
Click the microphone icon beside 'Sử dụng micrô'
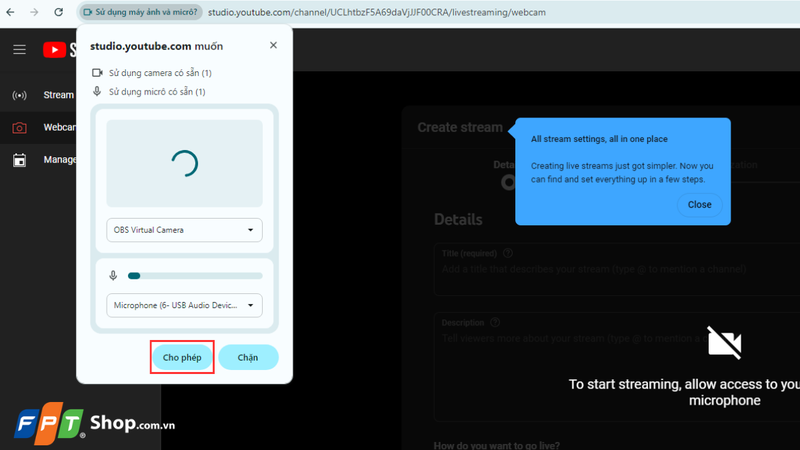pos(97,91)
